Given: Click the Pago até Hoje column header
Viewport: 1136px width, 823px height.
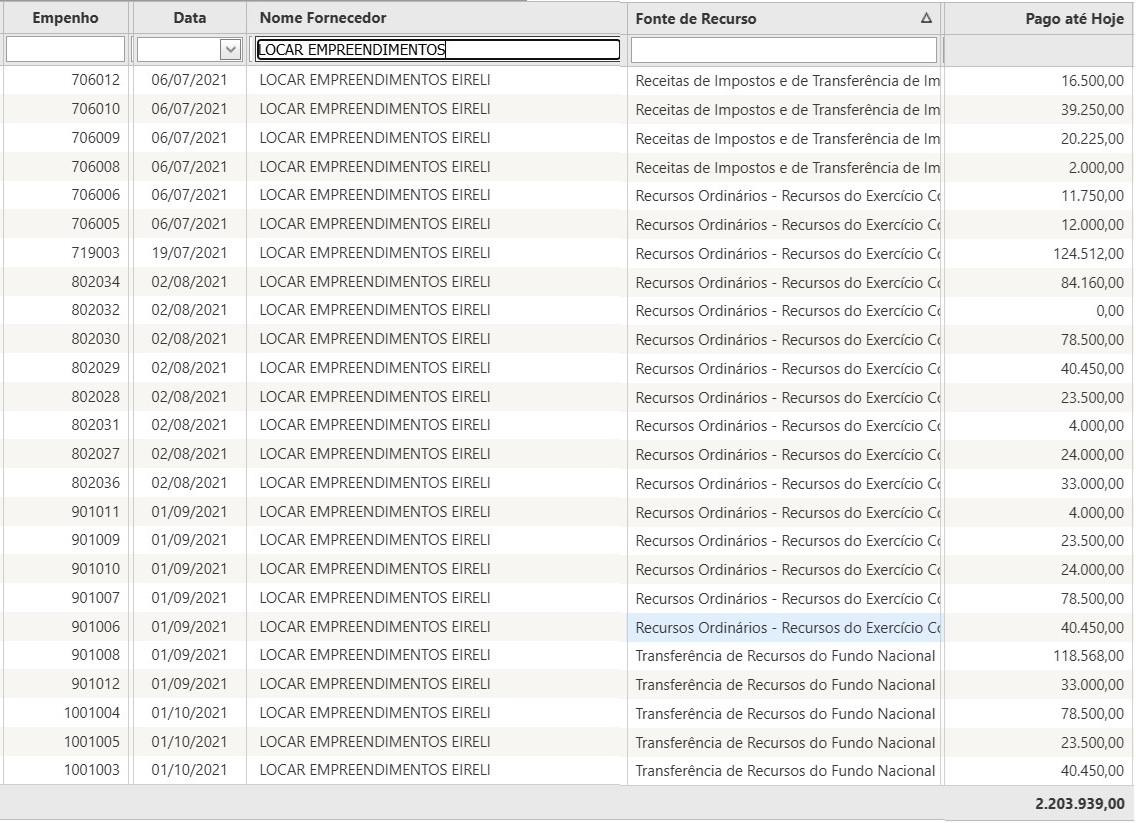Looking at the screenshot, I should click(x=1074, y=18).
